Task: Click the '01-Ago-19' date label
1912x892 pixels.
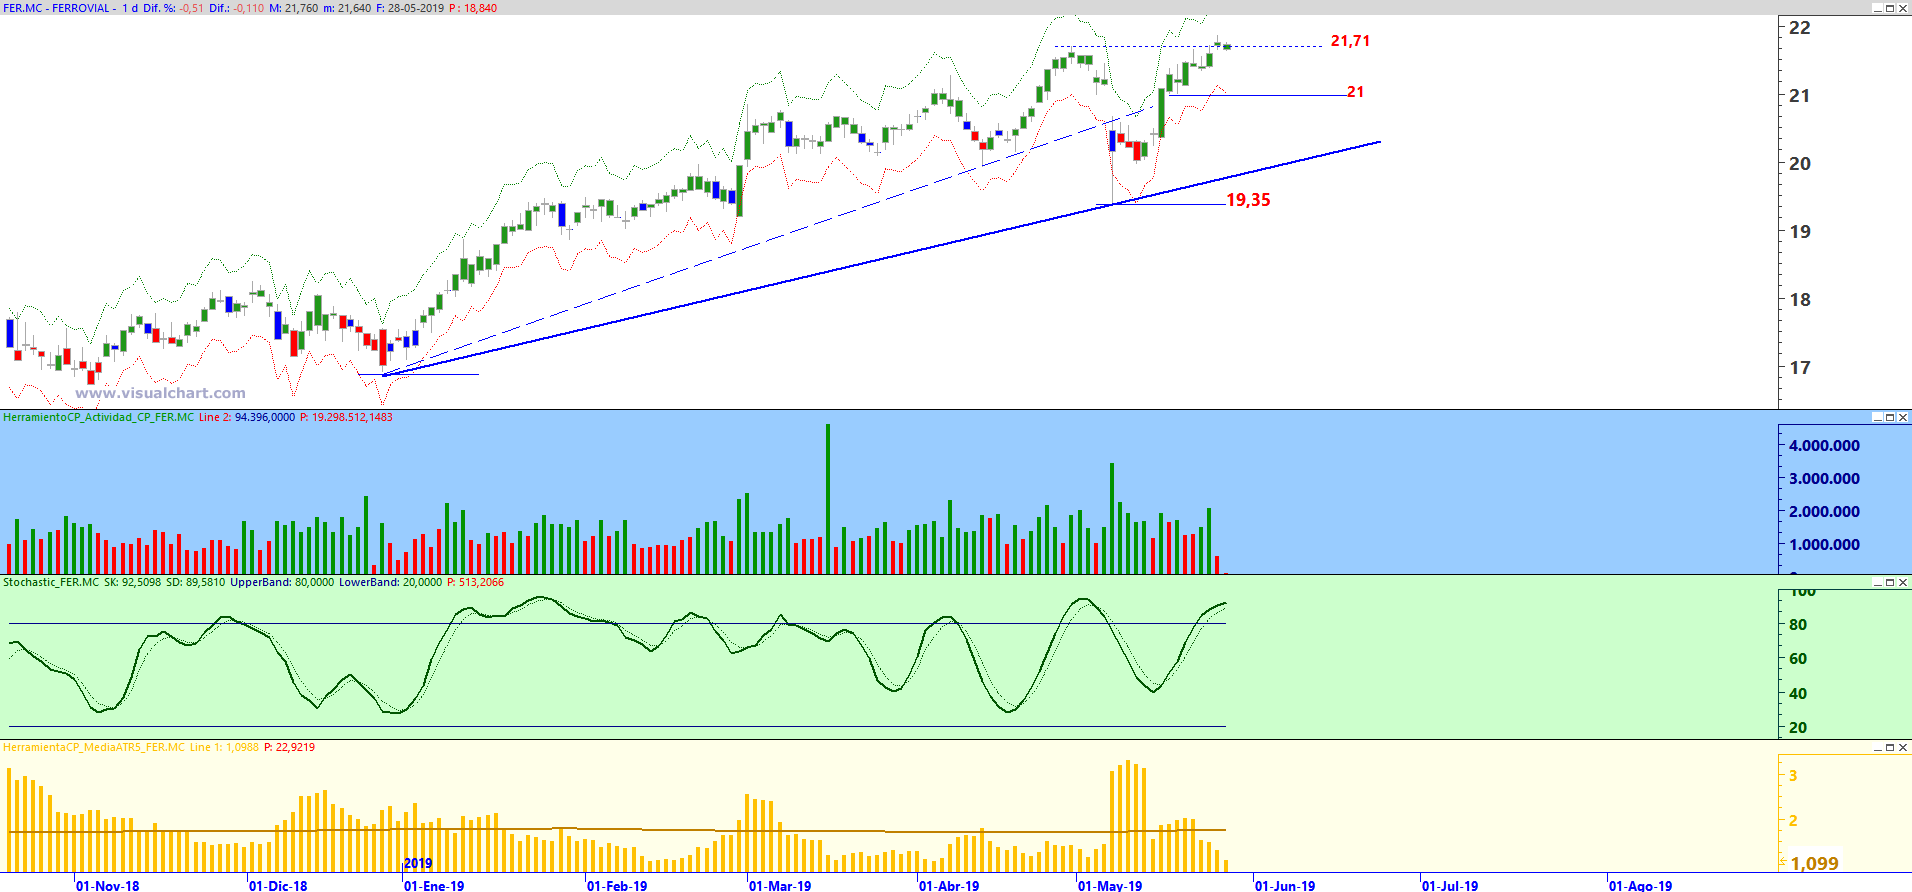Action: 1640,886
